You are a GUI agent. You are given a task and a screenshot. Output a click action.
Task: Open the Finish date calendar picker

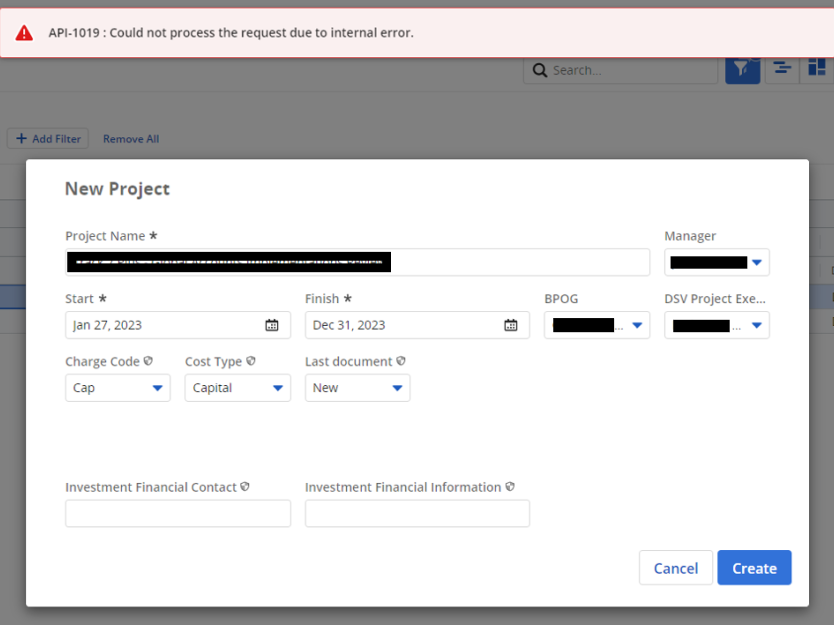click(511, 325)
